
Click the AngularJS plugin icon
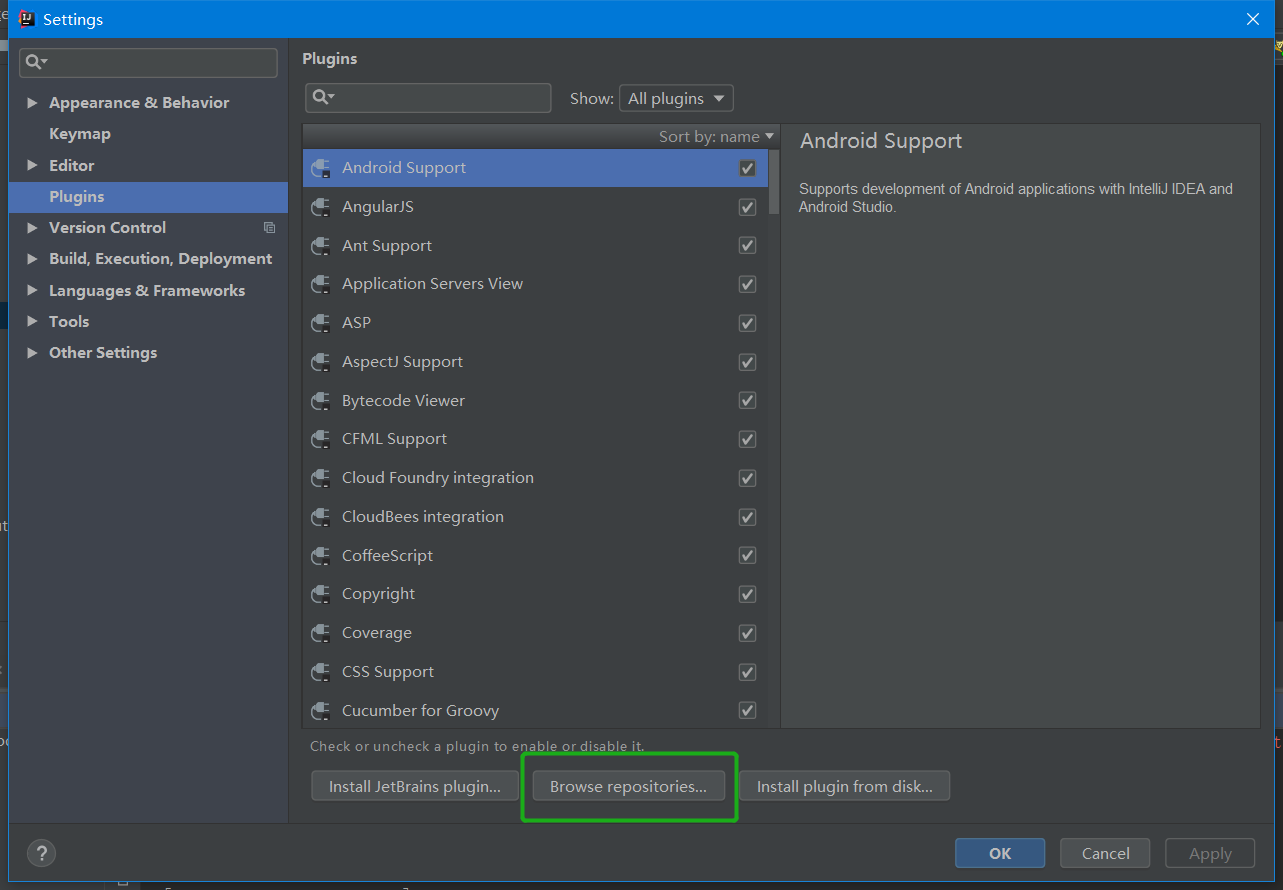pos(321,207)
